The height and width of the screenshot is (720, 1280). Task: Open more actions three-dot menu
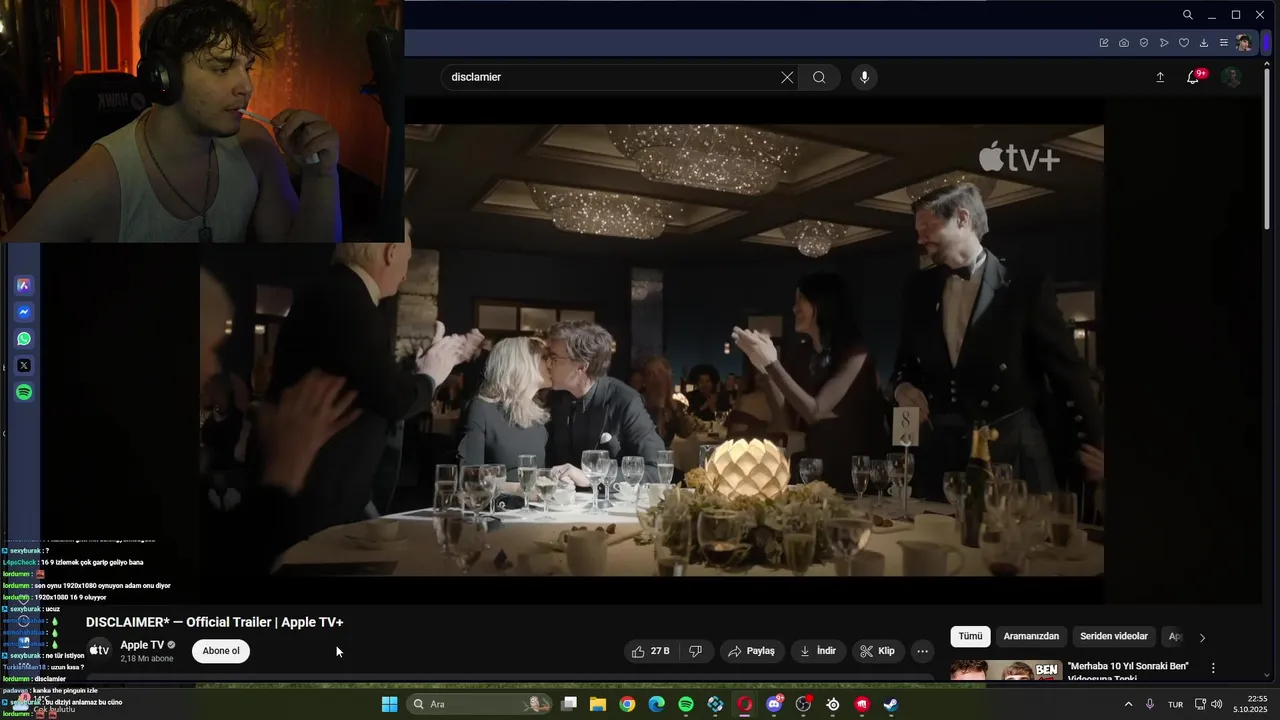click(923, 651)
